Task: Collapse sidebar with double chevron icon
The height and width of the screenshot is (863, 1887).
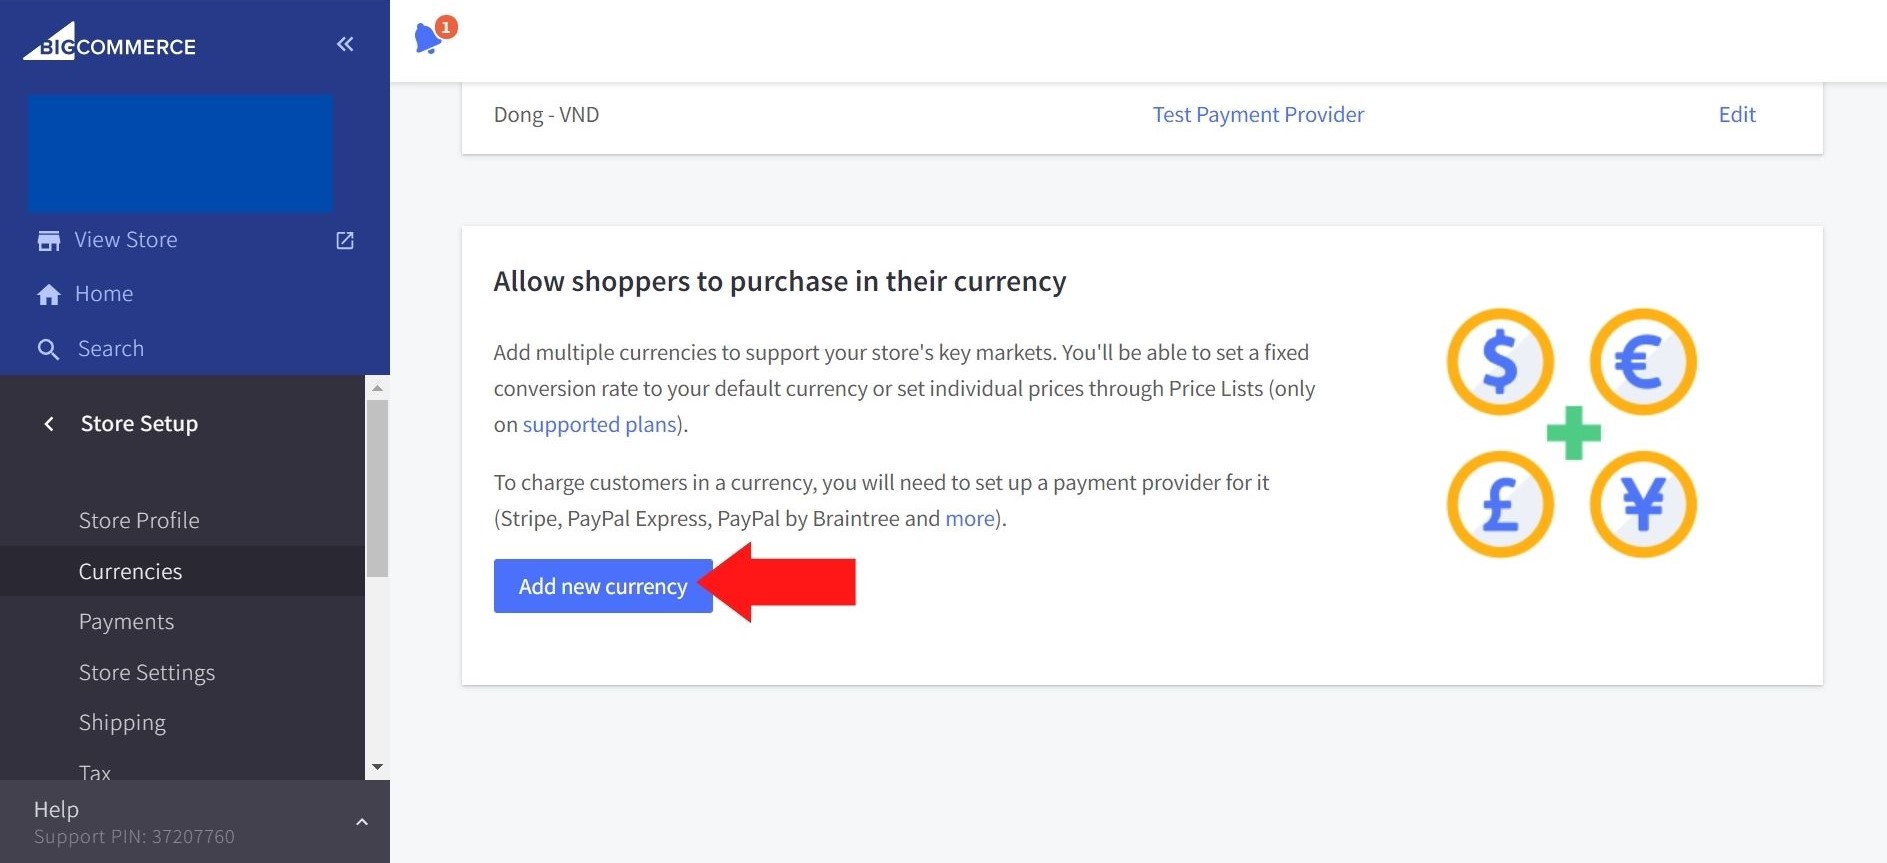Action: point(345,44)
